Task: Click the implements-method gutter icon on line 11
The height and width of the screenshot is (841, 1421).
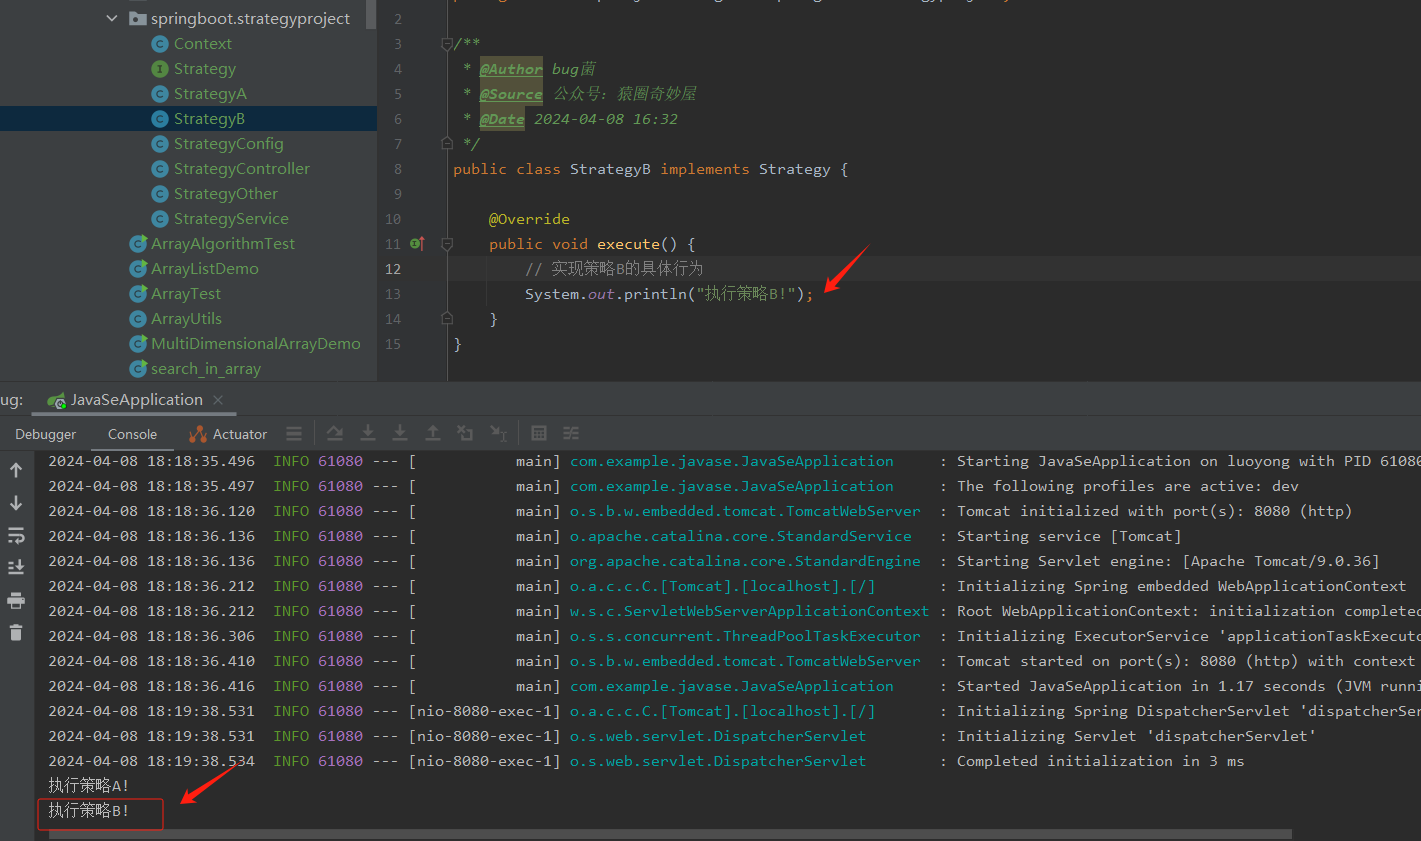Action: [418, 244]
